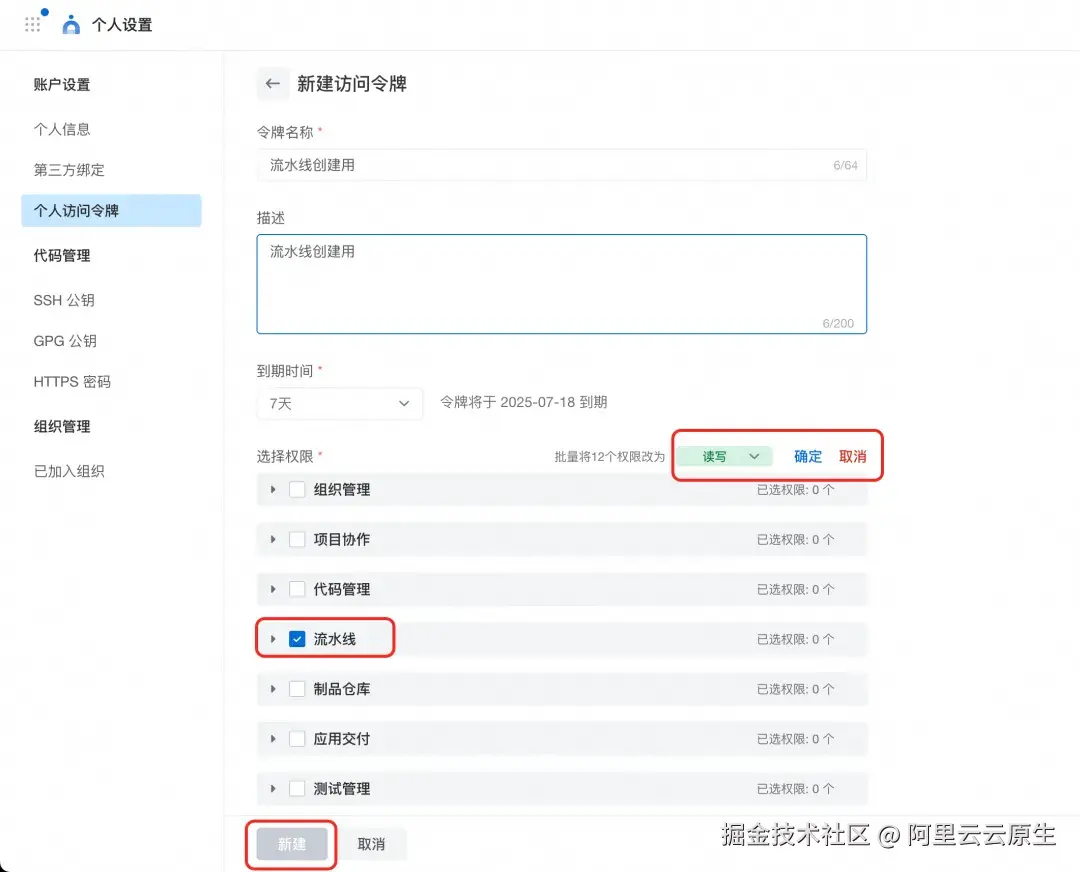Image resolution: width=1080 pixels, height=872 pixels.
Task: Check the 组织管理 checkbox
Action: [297, 490]
